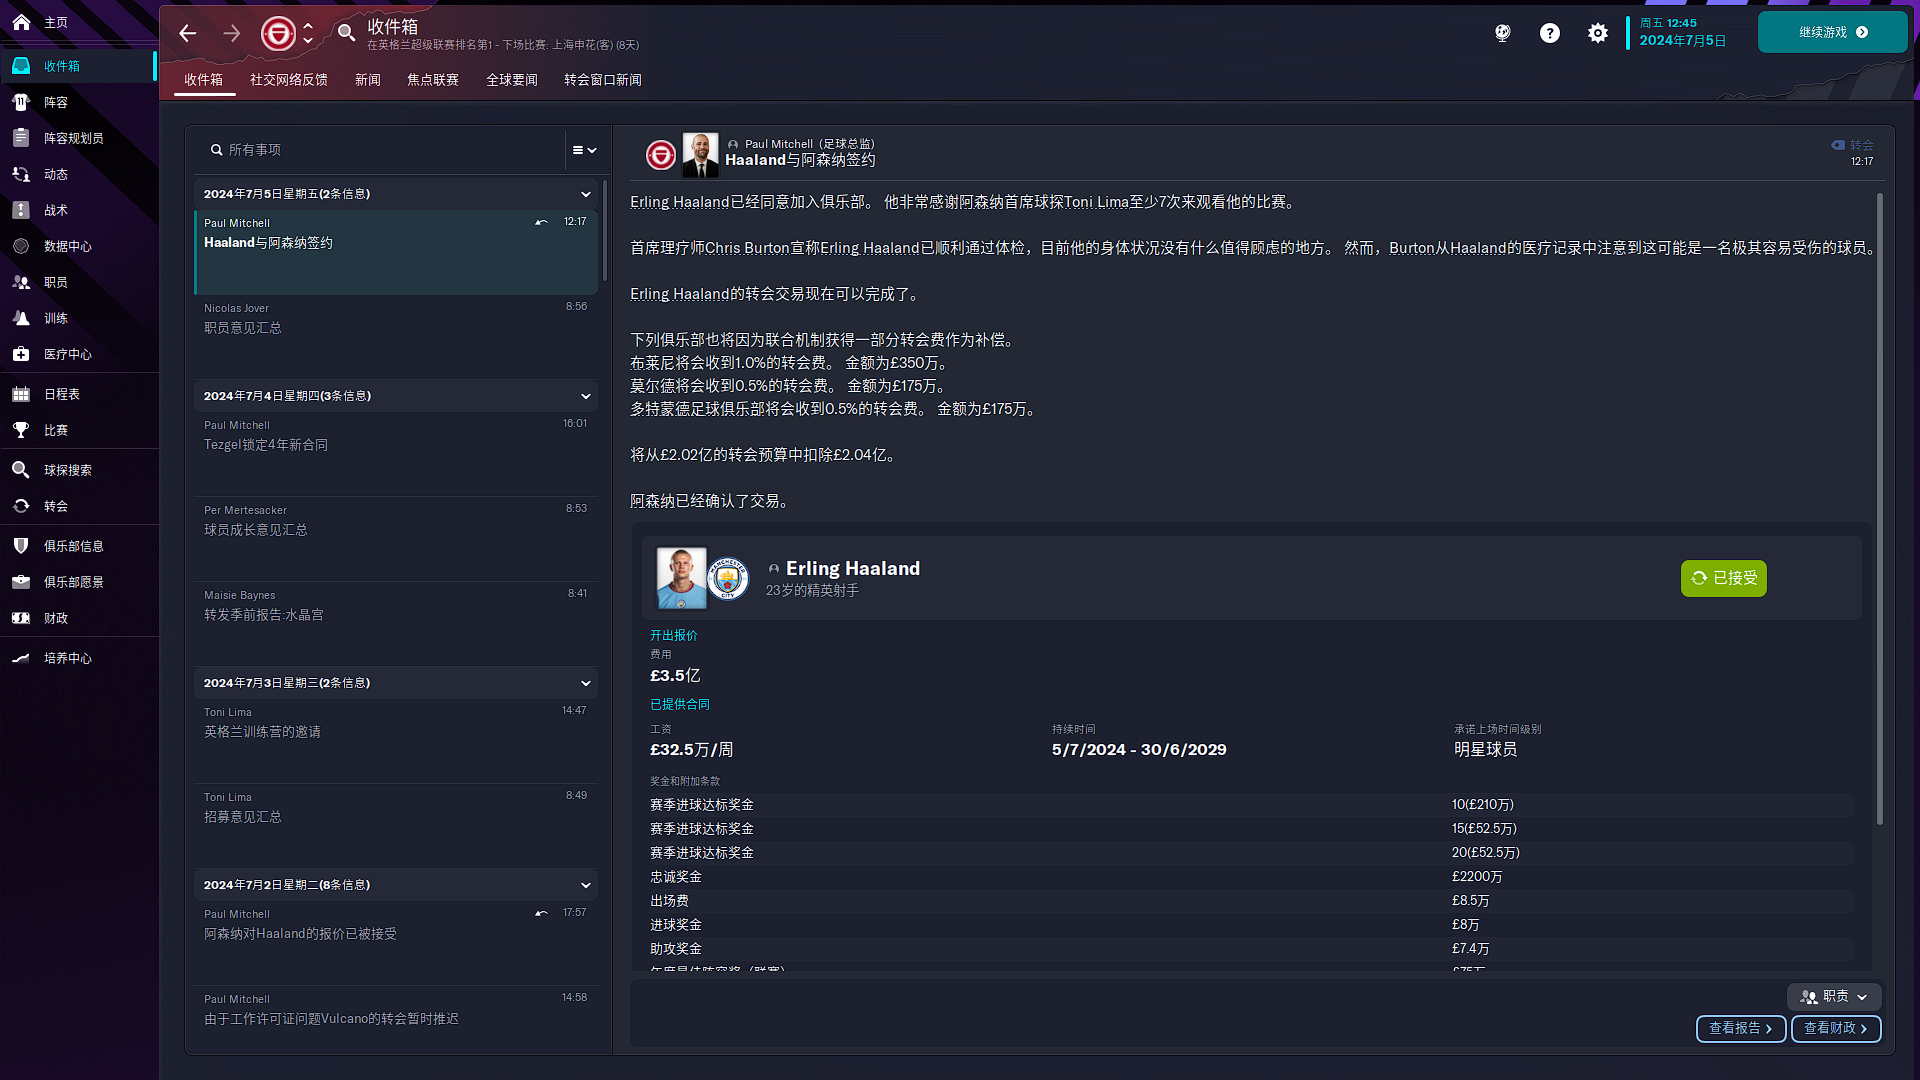Open Erling Haaland player name link

click(x=852, y=568)
